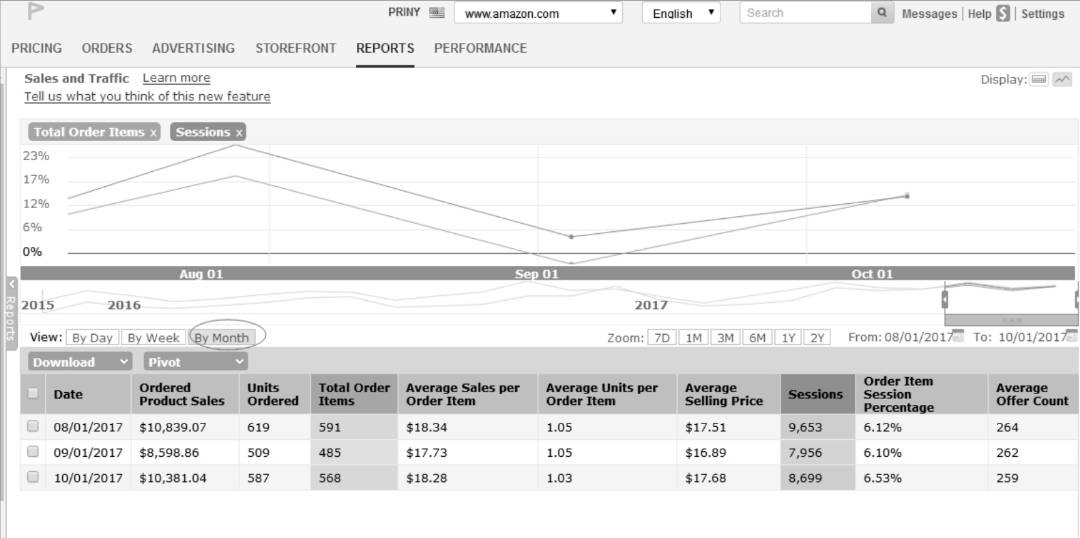Click the Sep 01 Sessions data point

571,236
